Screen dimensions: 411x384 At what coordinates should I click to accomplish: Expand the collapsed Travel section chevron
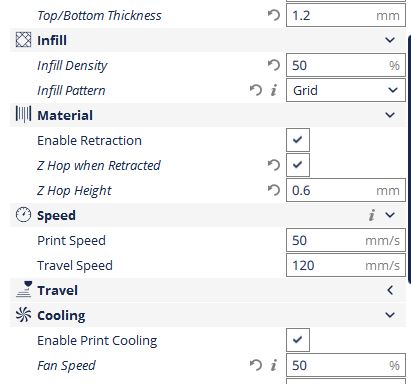pos(390,290)
